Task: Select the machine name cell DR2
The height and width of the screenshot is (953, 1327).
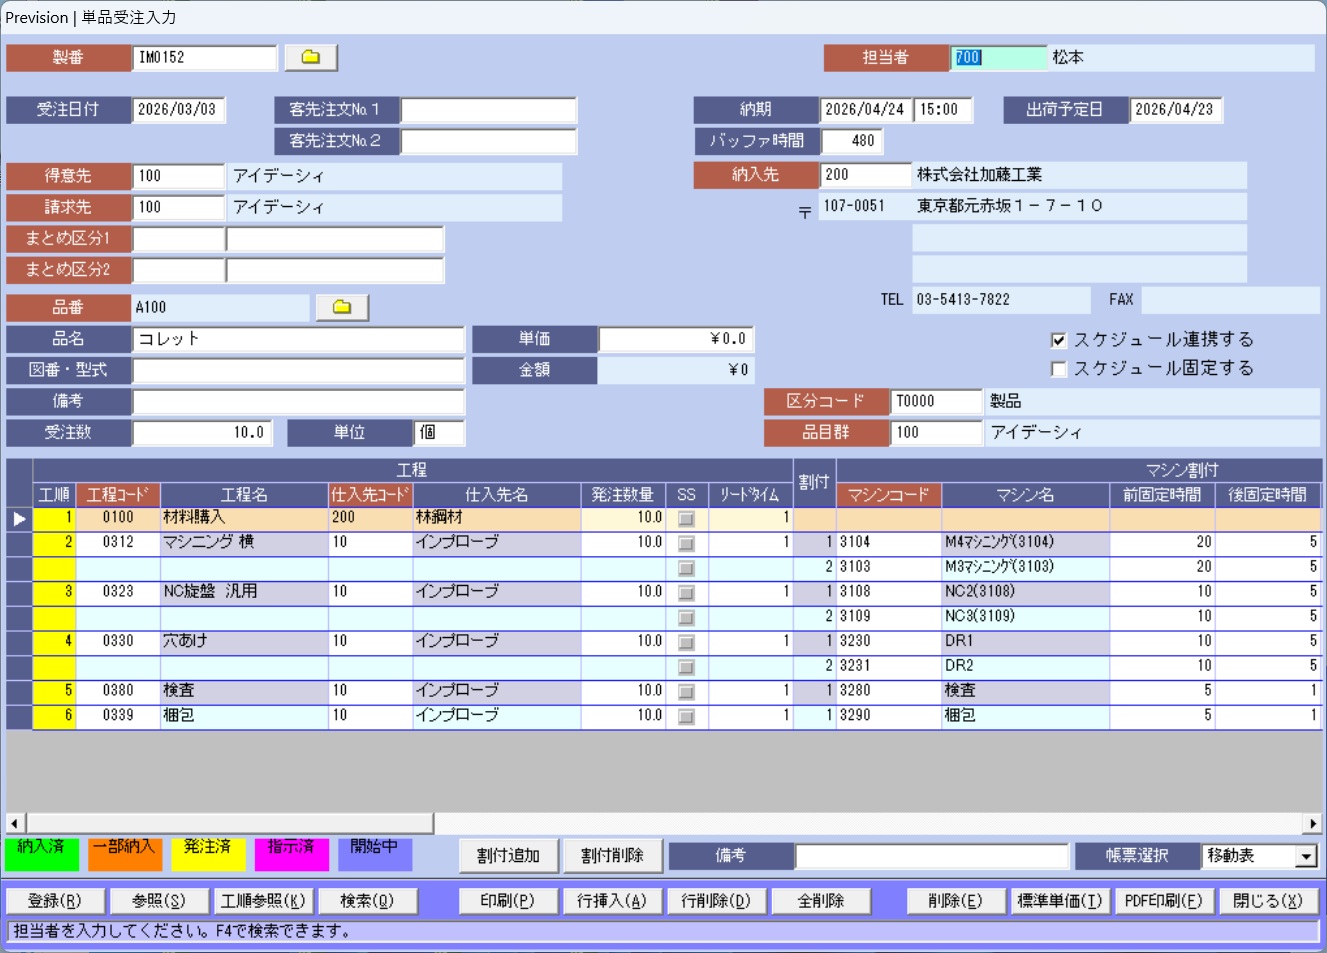Action: click(1025, 667)
